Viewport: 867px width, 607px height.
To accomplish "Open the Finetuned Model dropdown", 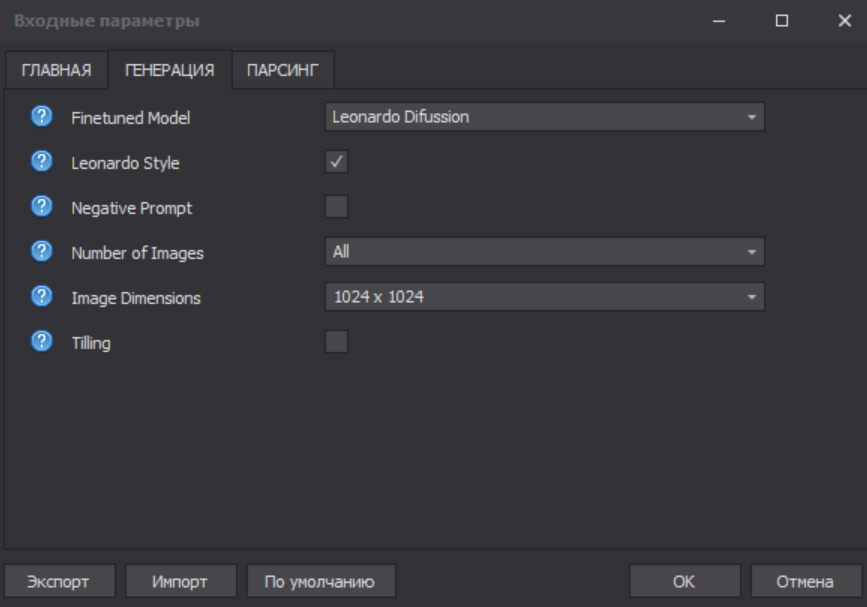I will (x=545, y=117).
